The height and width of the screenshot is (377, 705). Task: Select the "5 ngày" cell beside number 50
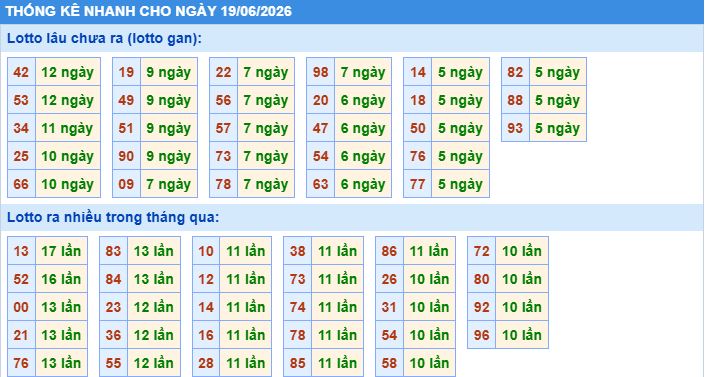(x=460, y=128)
